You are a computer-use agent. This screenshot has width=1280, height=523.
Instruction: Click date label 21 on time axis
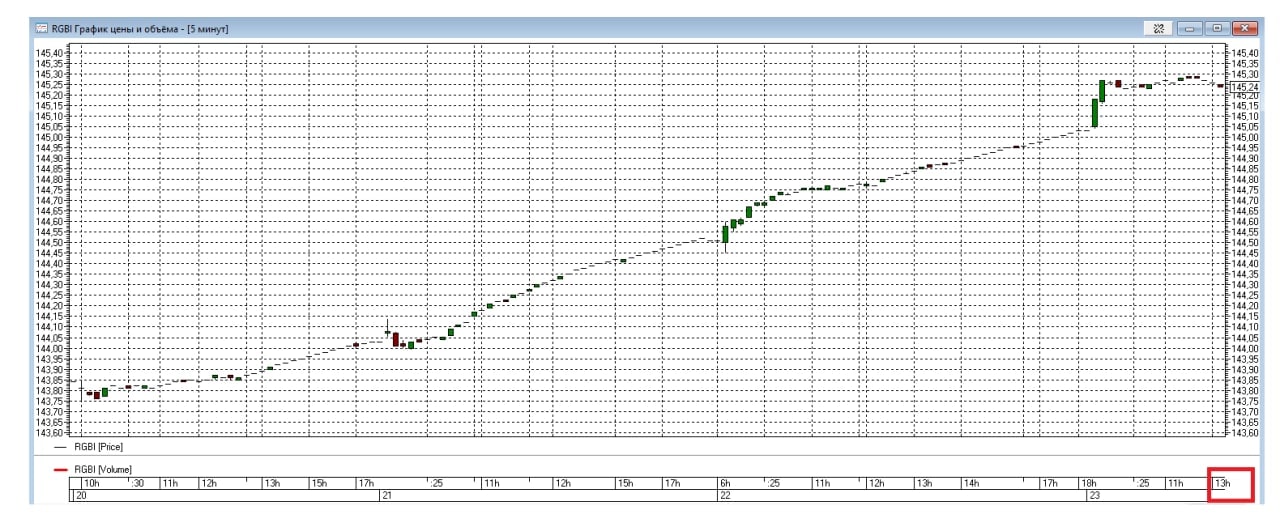pyautogui.click(x=386, y=495)
